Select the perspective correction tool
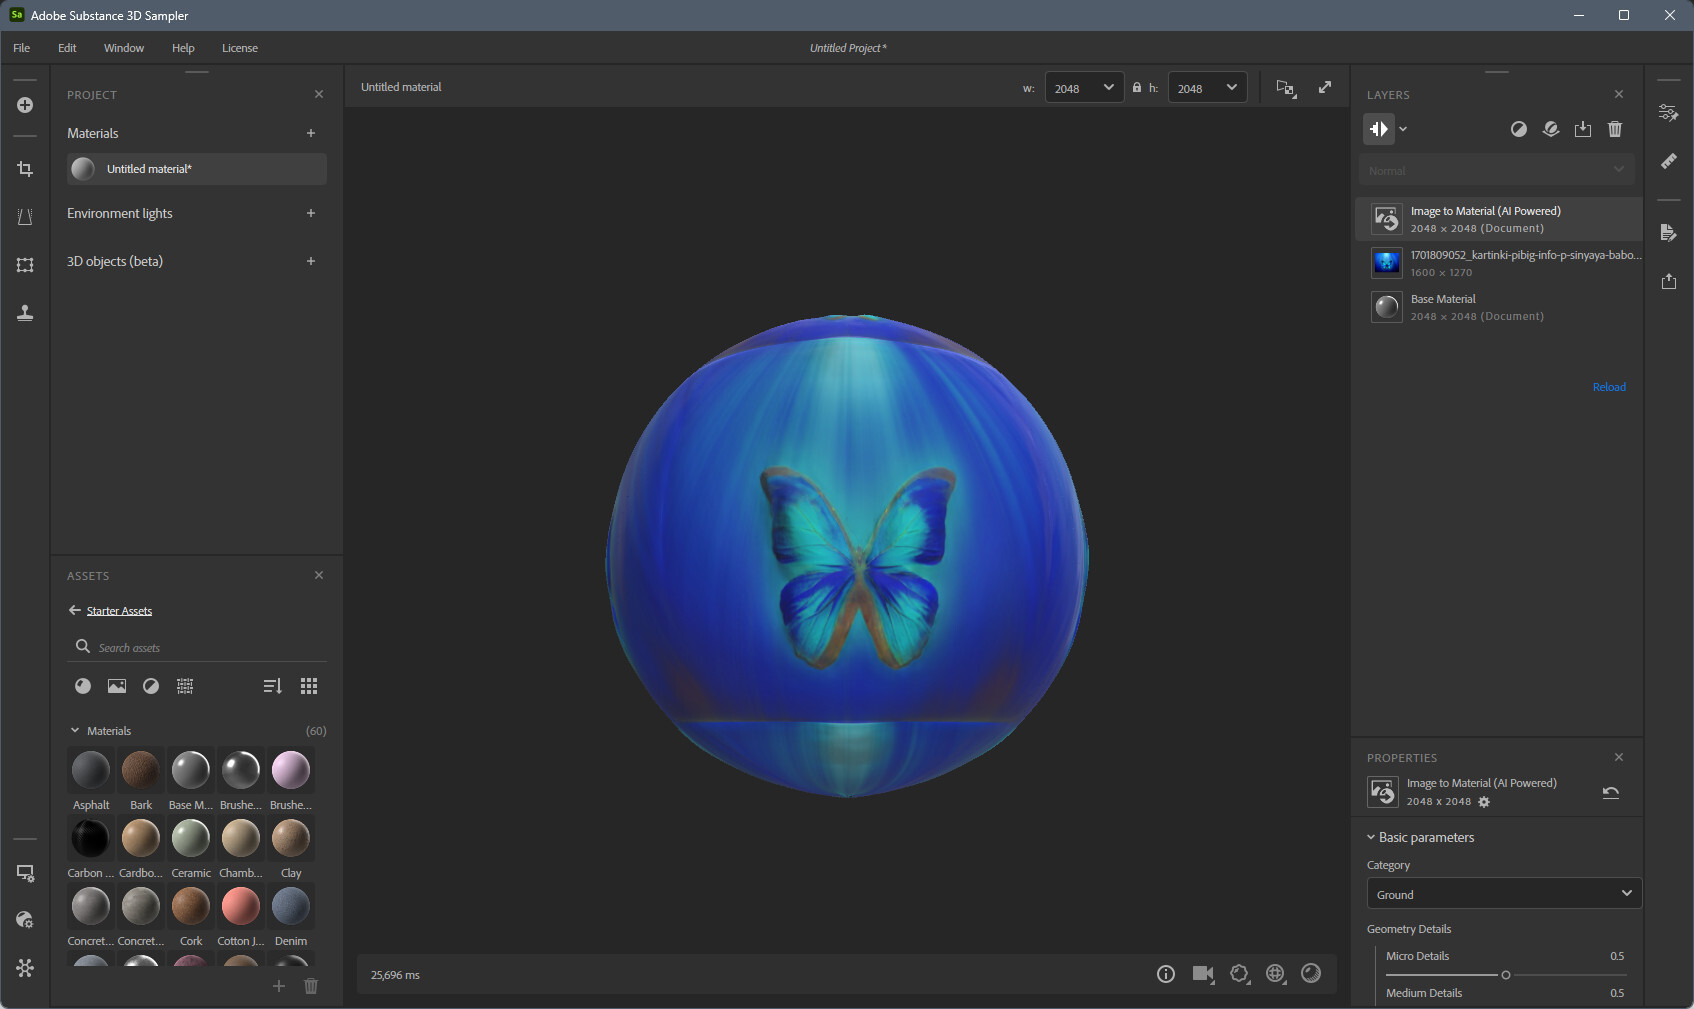 [25, 217]
